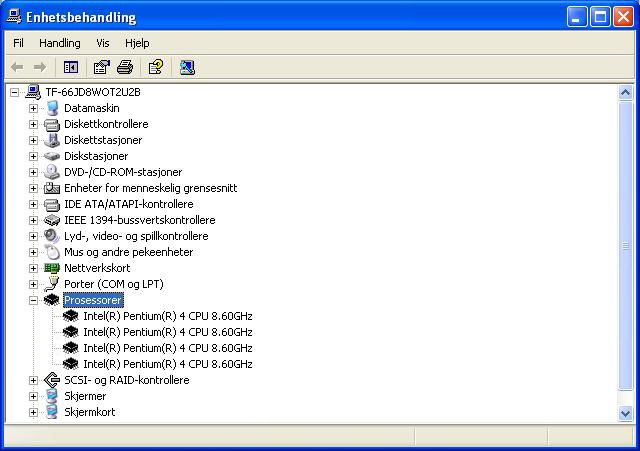Open the Properties toolbar icon

click(x=102, y=67)
